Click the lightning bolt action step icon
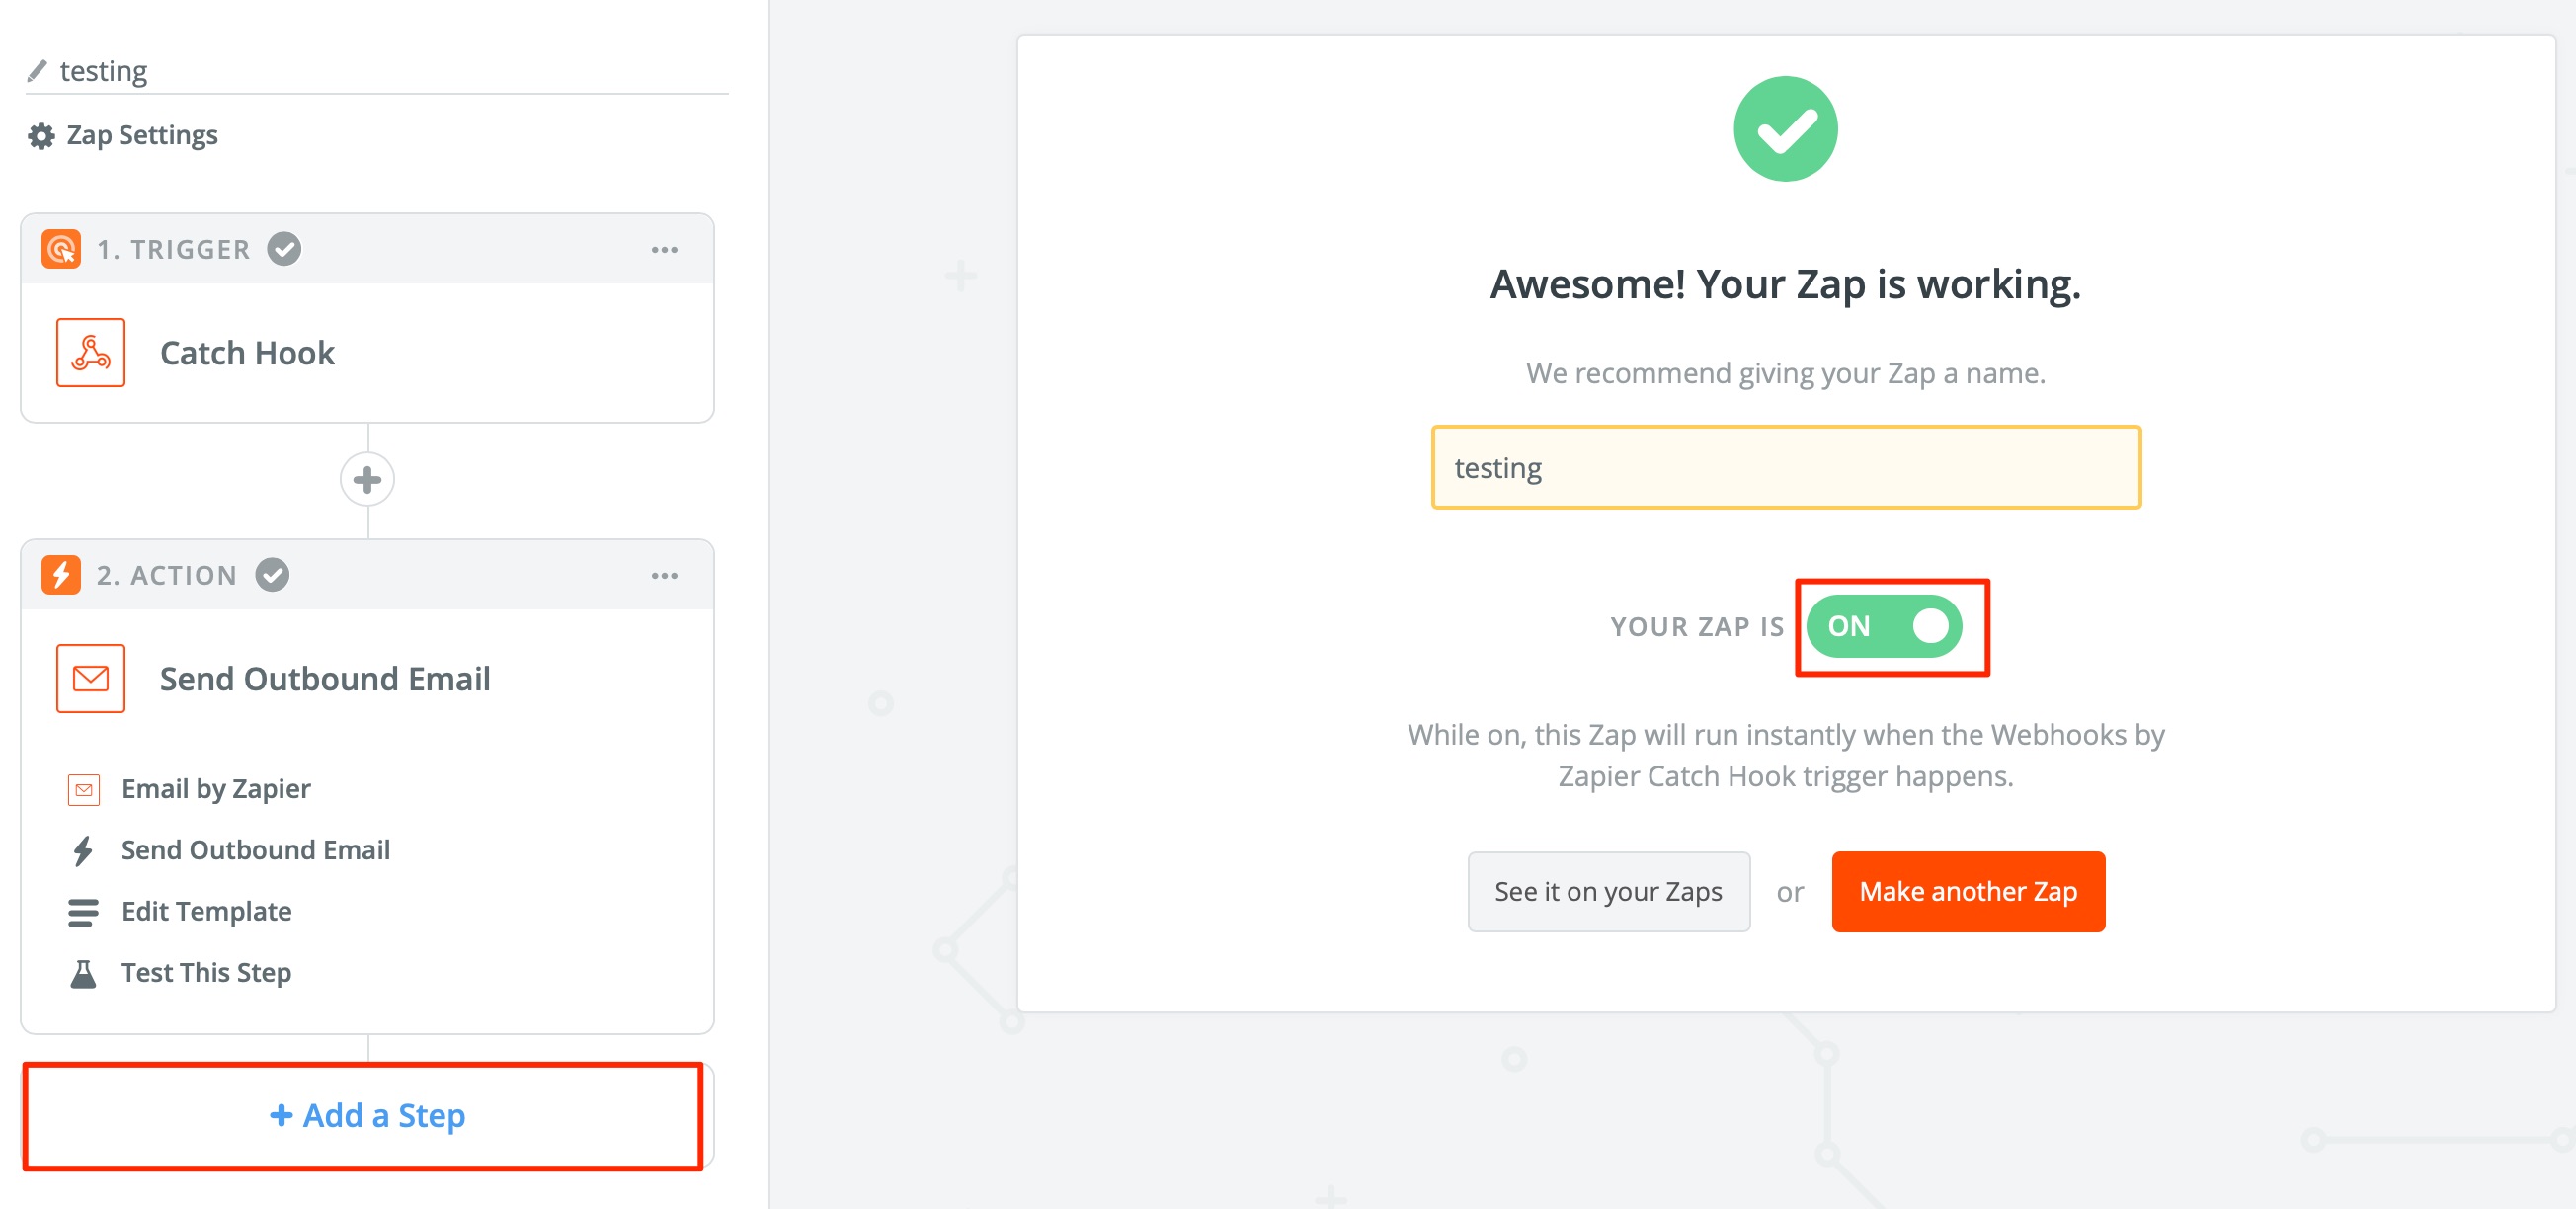2576x1209 pixels. (x=61, y=575)
